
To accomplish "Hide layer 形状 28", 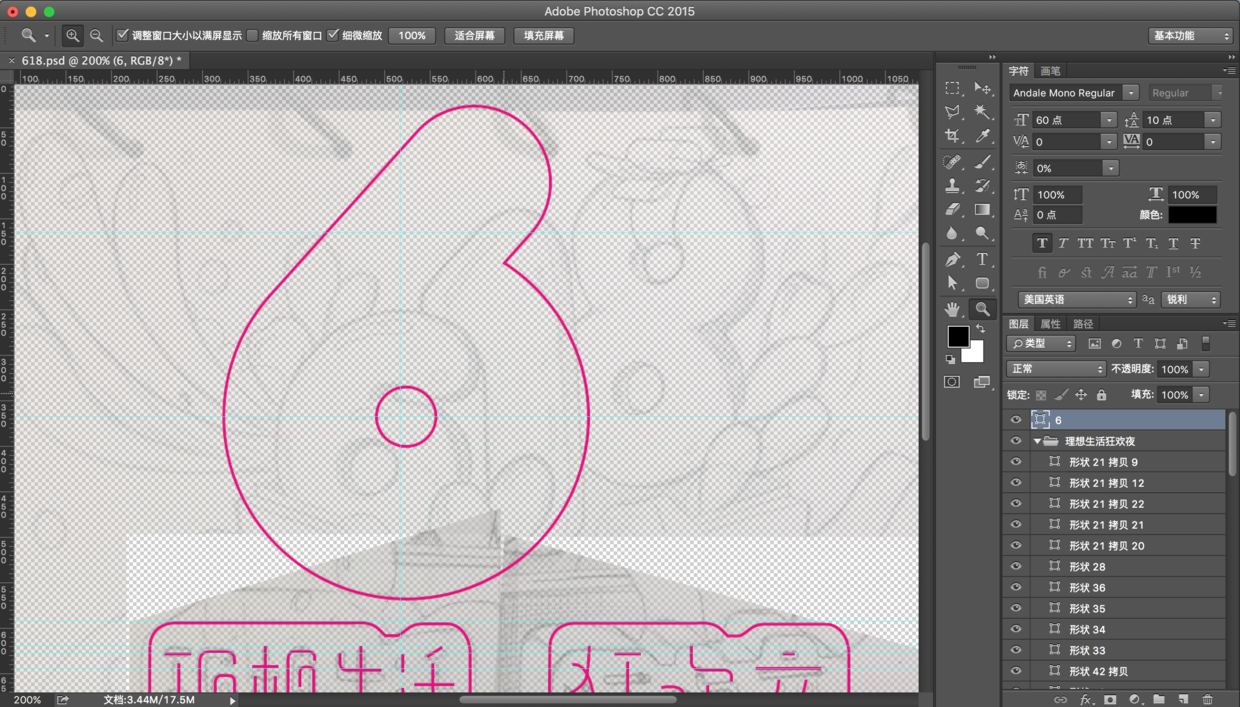I will [1016, 567].
